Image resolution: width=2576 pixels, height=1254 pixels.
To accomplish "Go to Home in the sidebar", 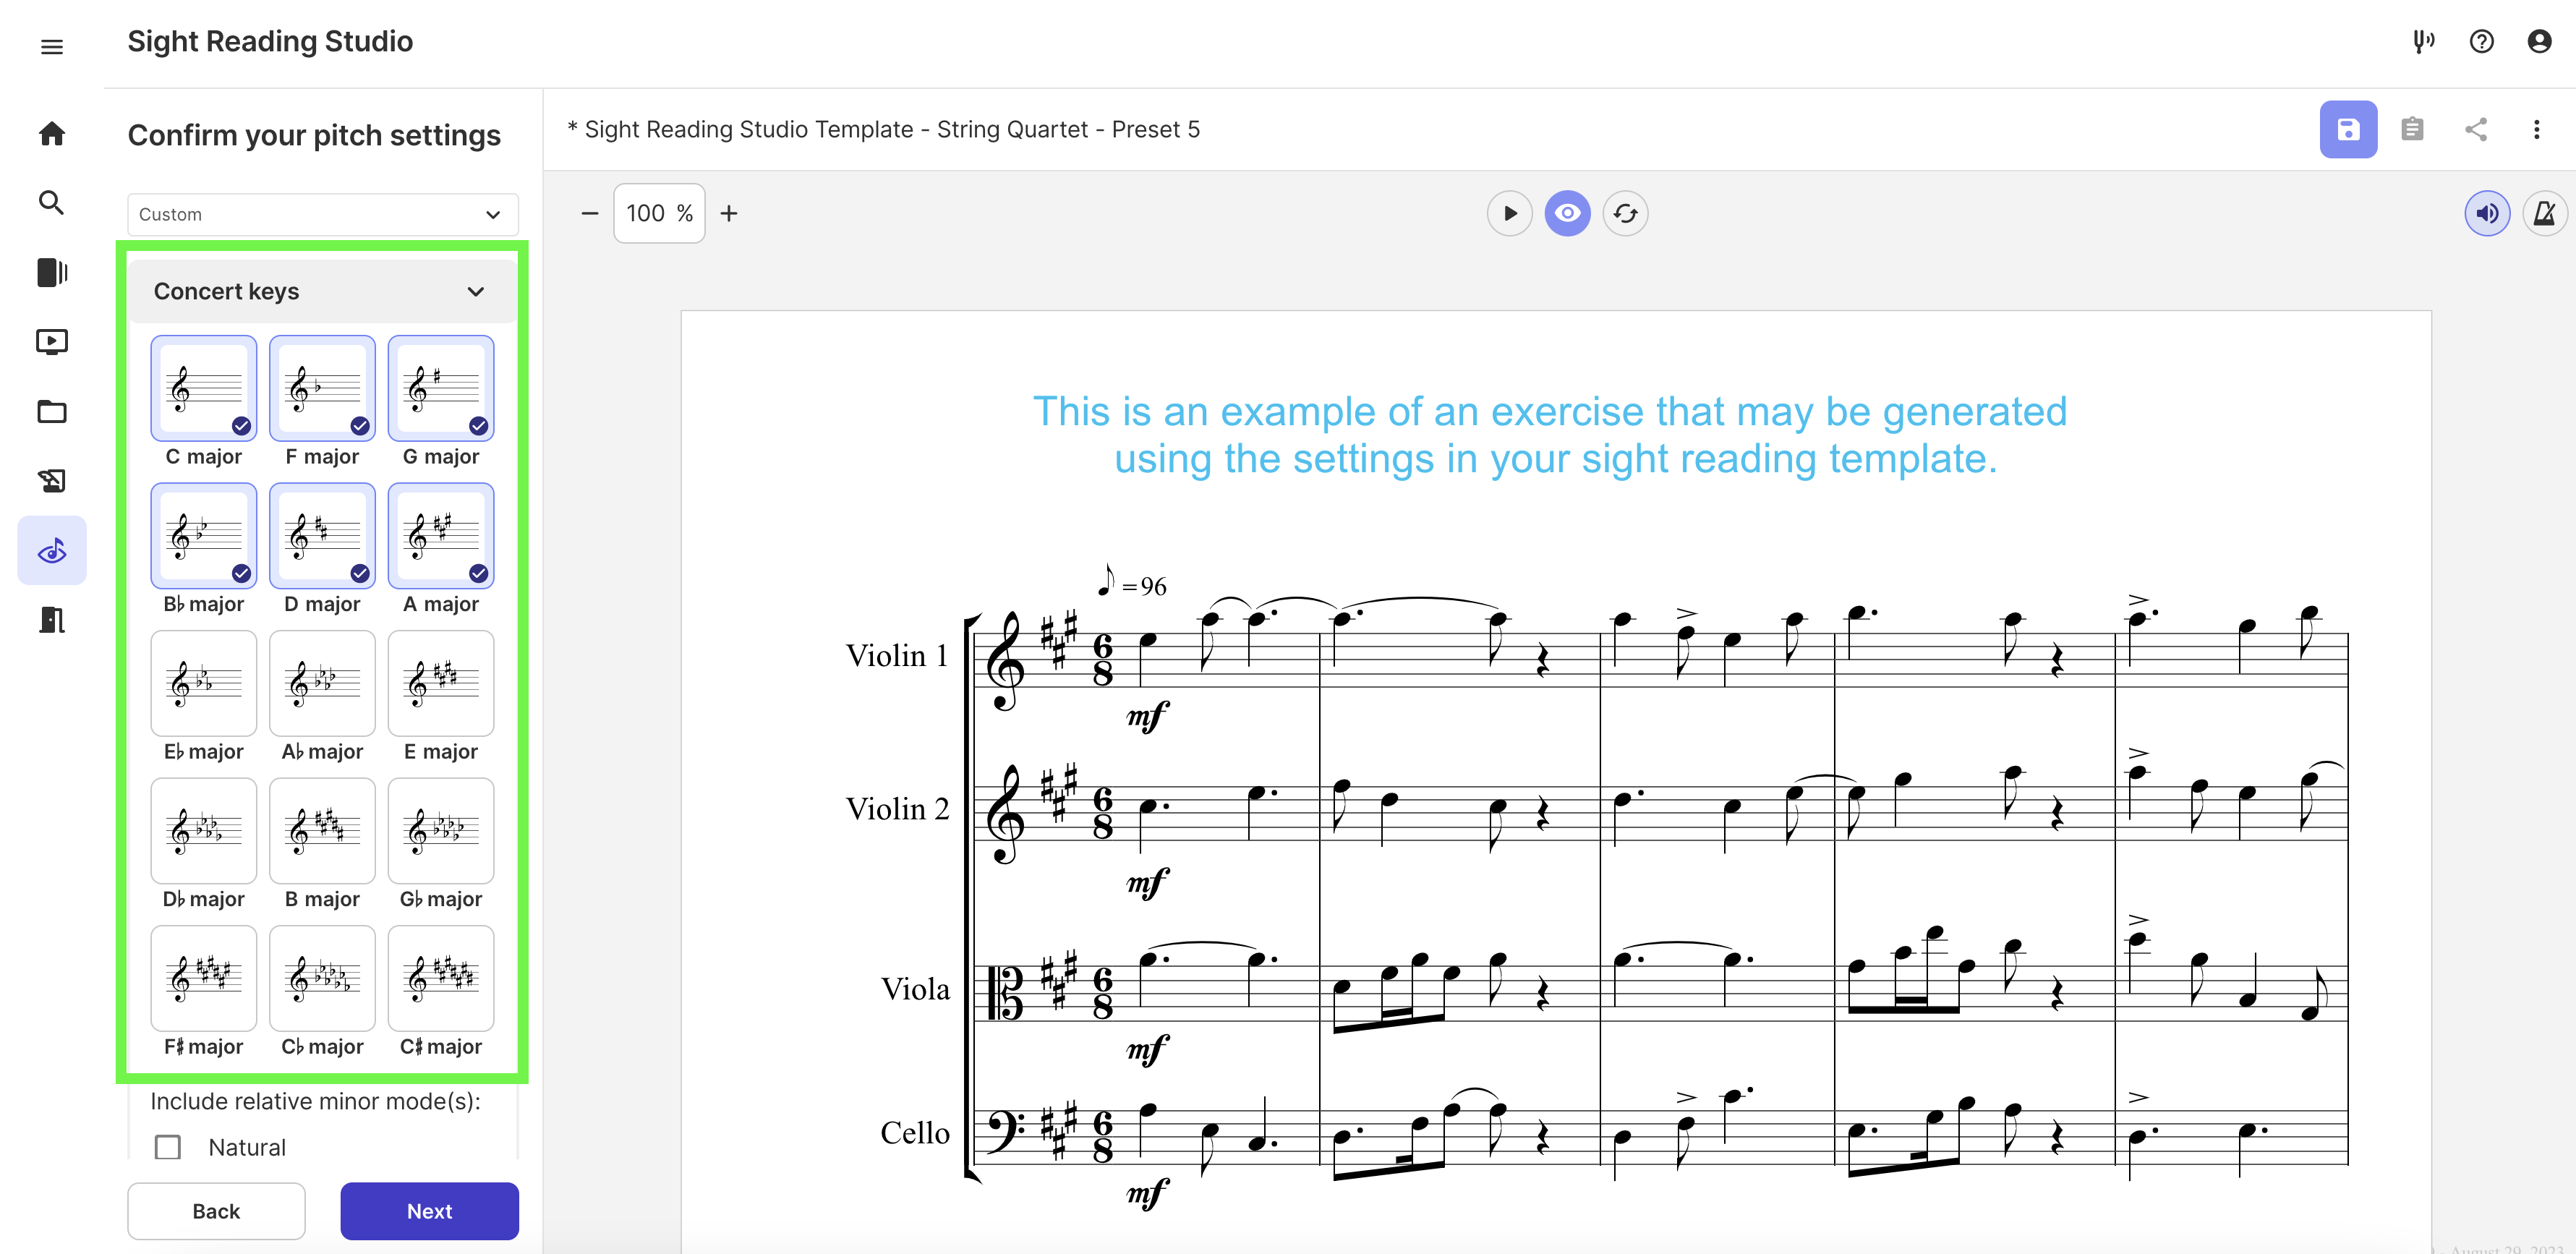I will 52,133.
